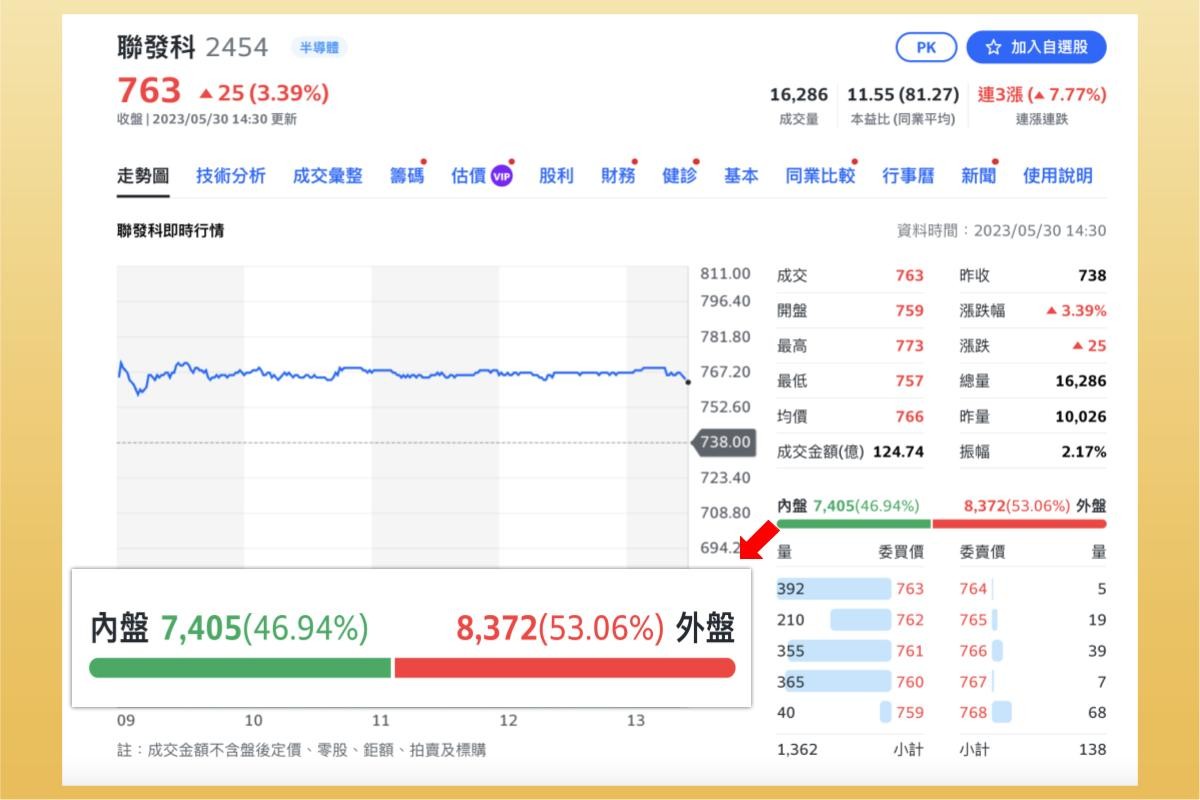This screenshot has height=800, width=1200.
Task: Click the ask subtotal 138
Action: (1093, 749)
